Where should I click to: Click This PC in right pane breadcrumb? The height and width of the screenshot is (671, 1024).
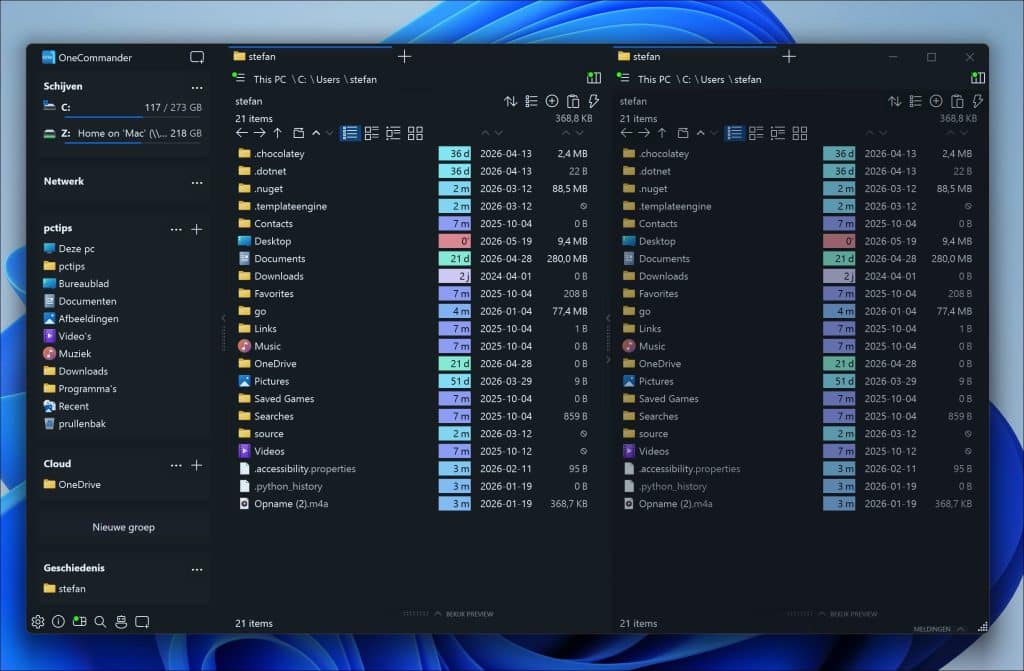point(654,79)
